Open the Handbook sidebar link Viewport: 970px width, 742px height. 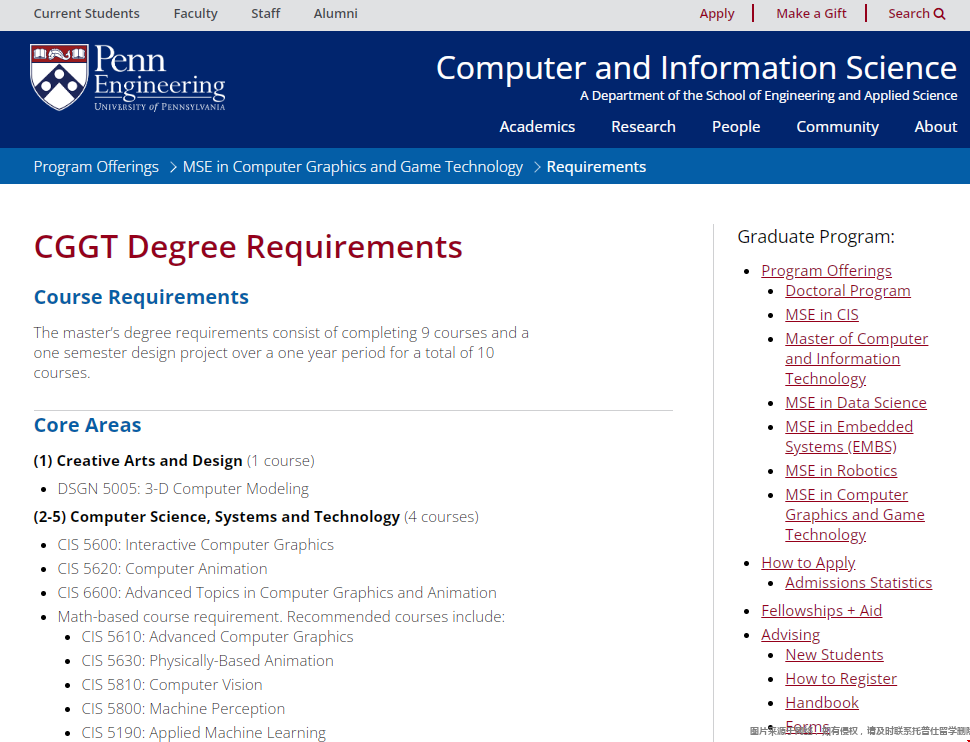click(821, 703)
